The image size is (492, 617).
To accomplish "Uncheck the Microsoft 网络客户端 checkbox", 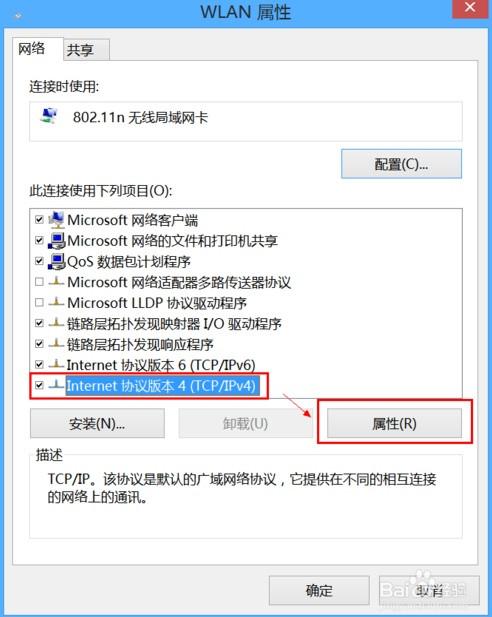I will tap(39, 220).
